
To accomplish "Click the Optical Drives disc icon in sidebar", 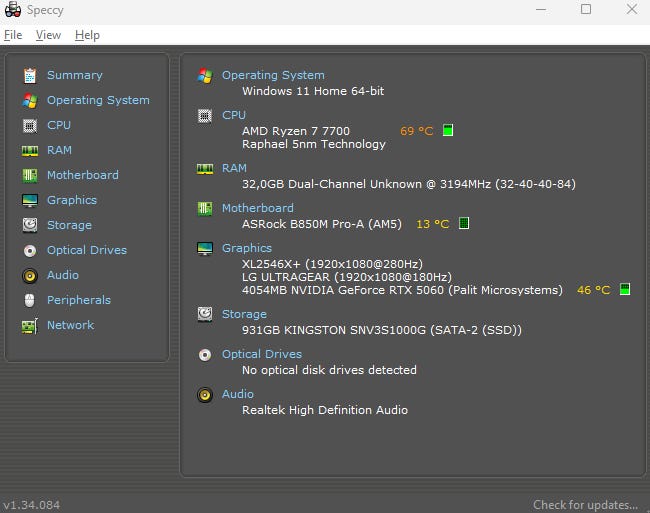I will click(30, 251).
